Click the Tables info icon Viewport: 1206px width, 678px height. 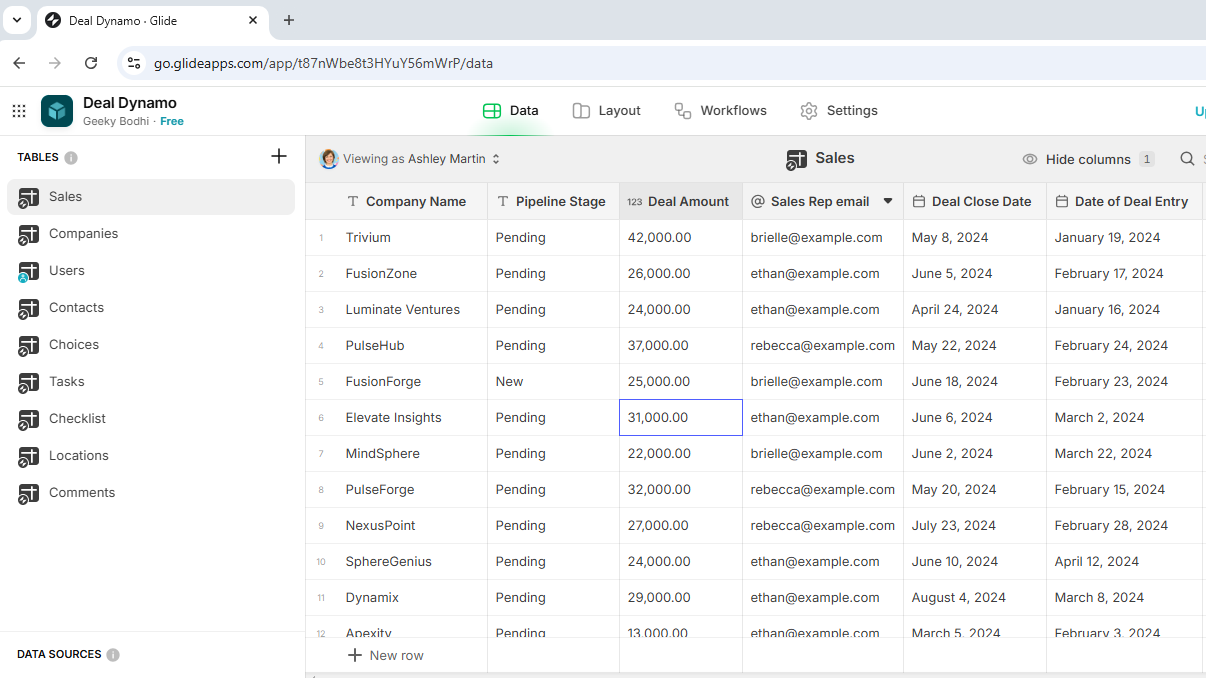[71, 158]
